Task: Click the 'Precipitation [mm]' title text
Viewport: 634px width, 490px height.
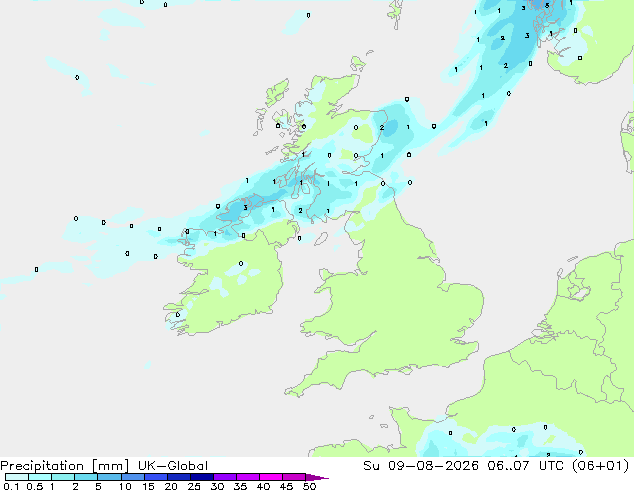Action: tap(64, 466)
